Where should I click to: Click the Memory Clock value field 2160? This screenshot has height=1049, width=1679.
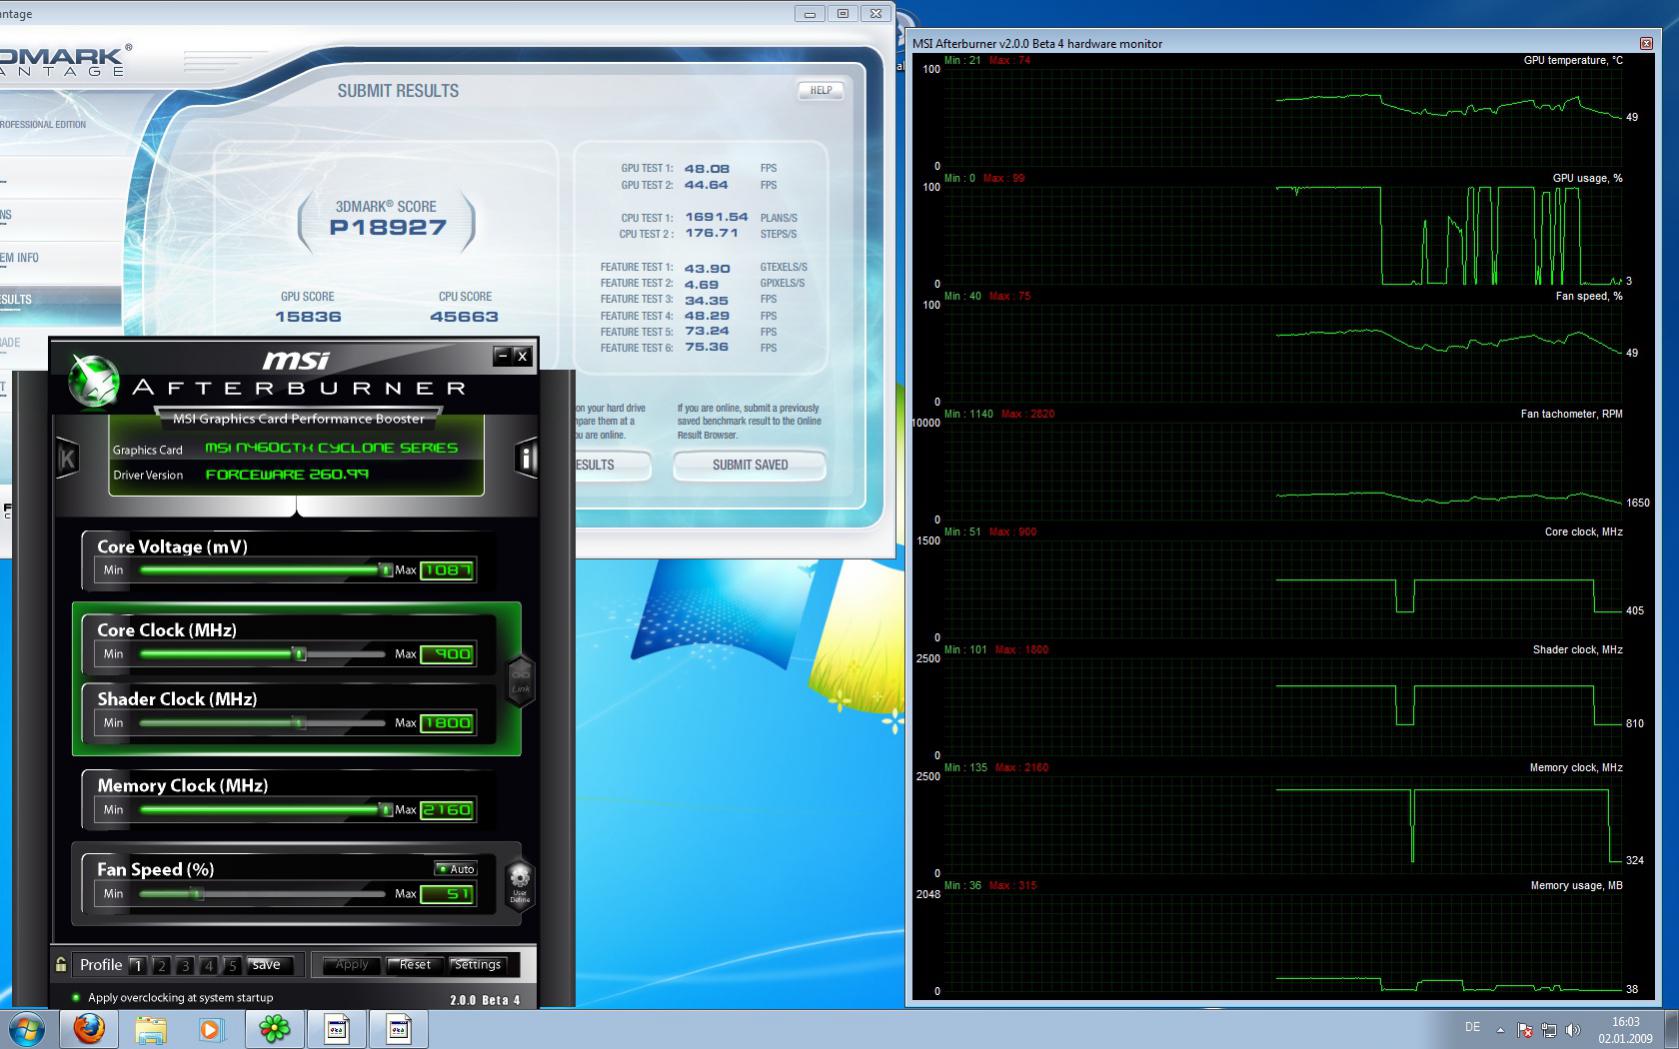[447, 810]
